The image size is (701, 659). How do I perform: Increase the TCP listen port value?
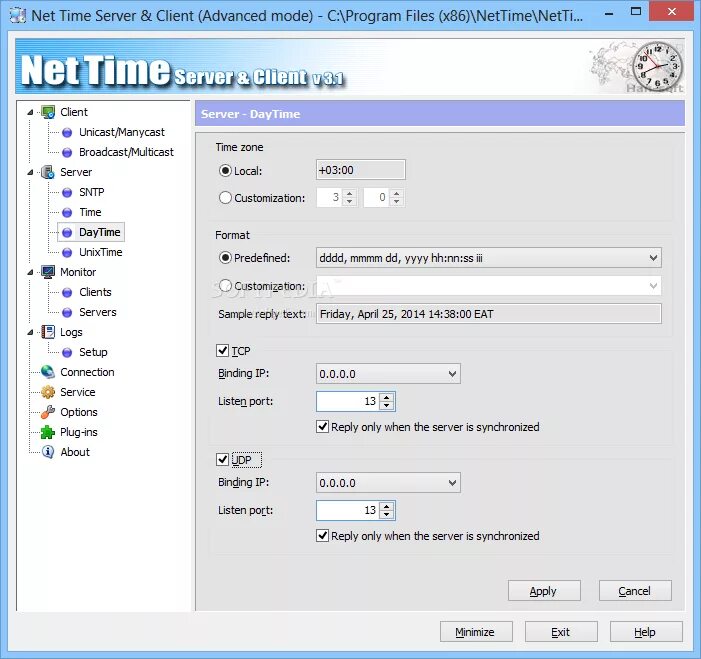click(386, 397)
